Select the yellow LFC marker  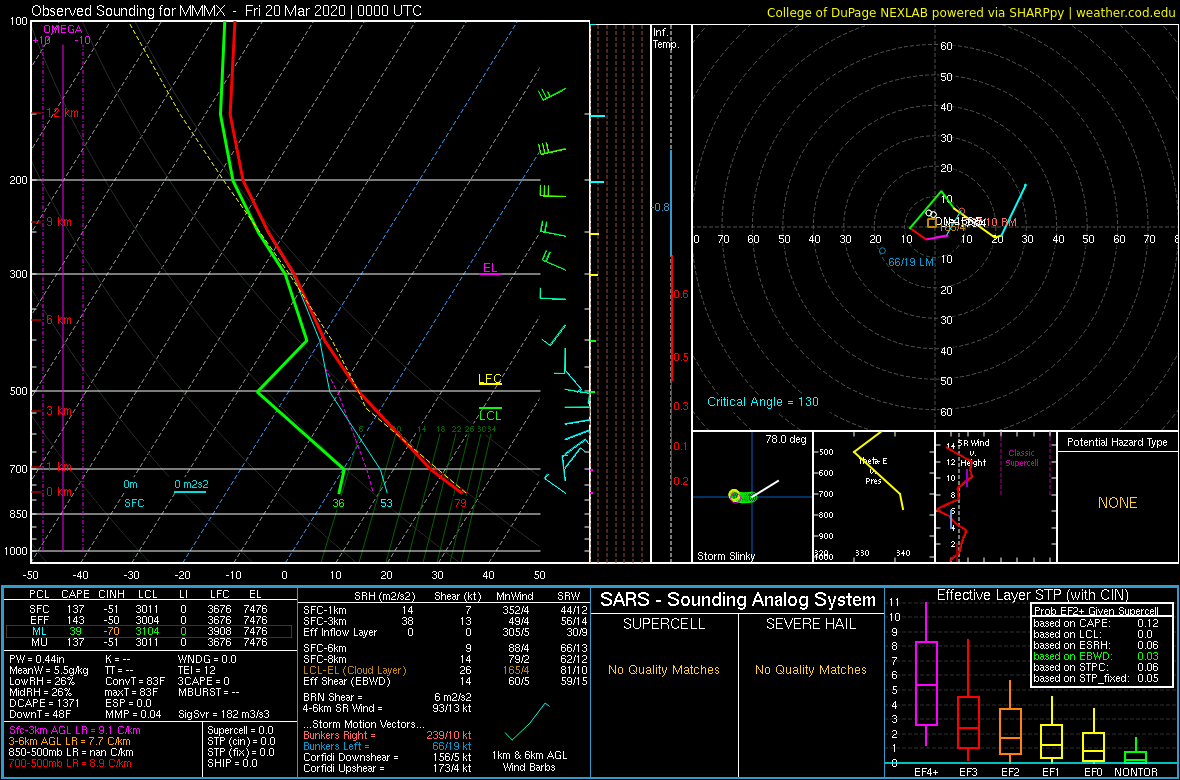489,379
